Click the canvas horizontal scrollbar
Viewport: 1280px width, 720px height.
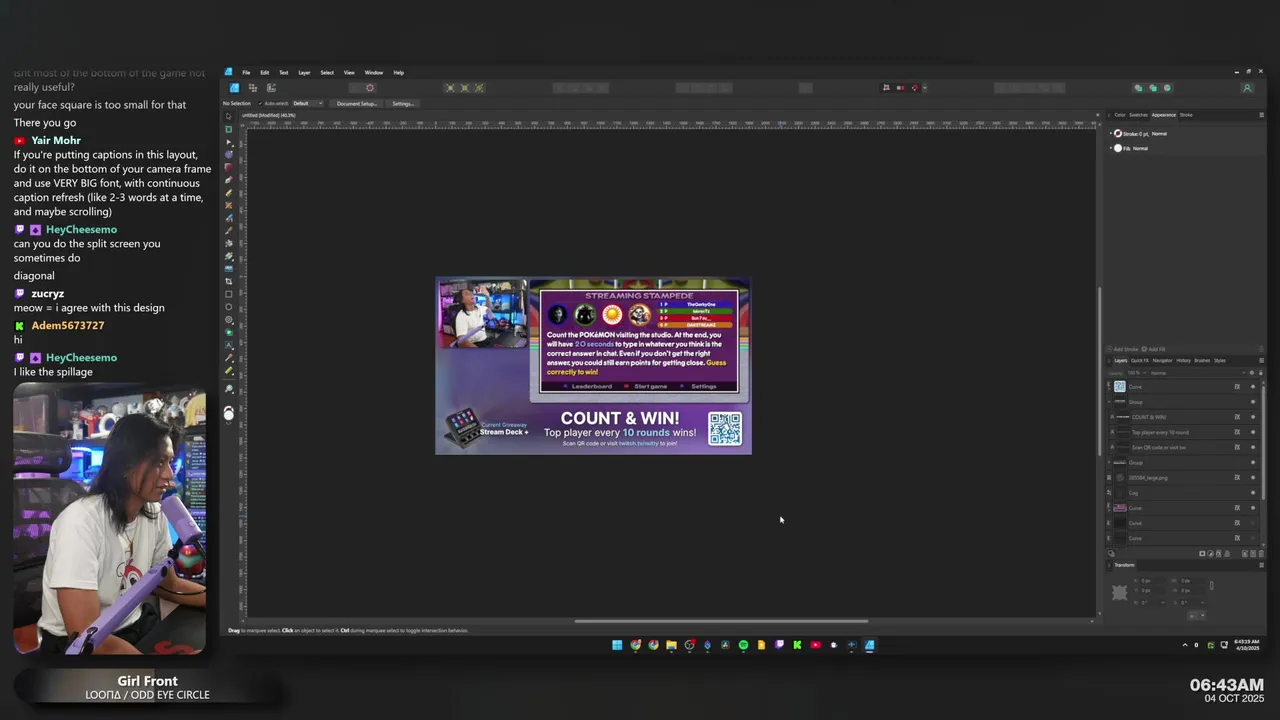pos(721,621)
